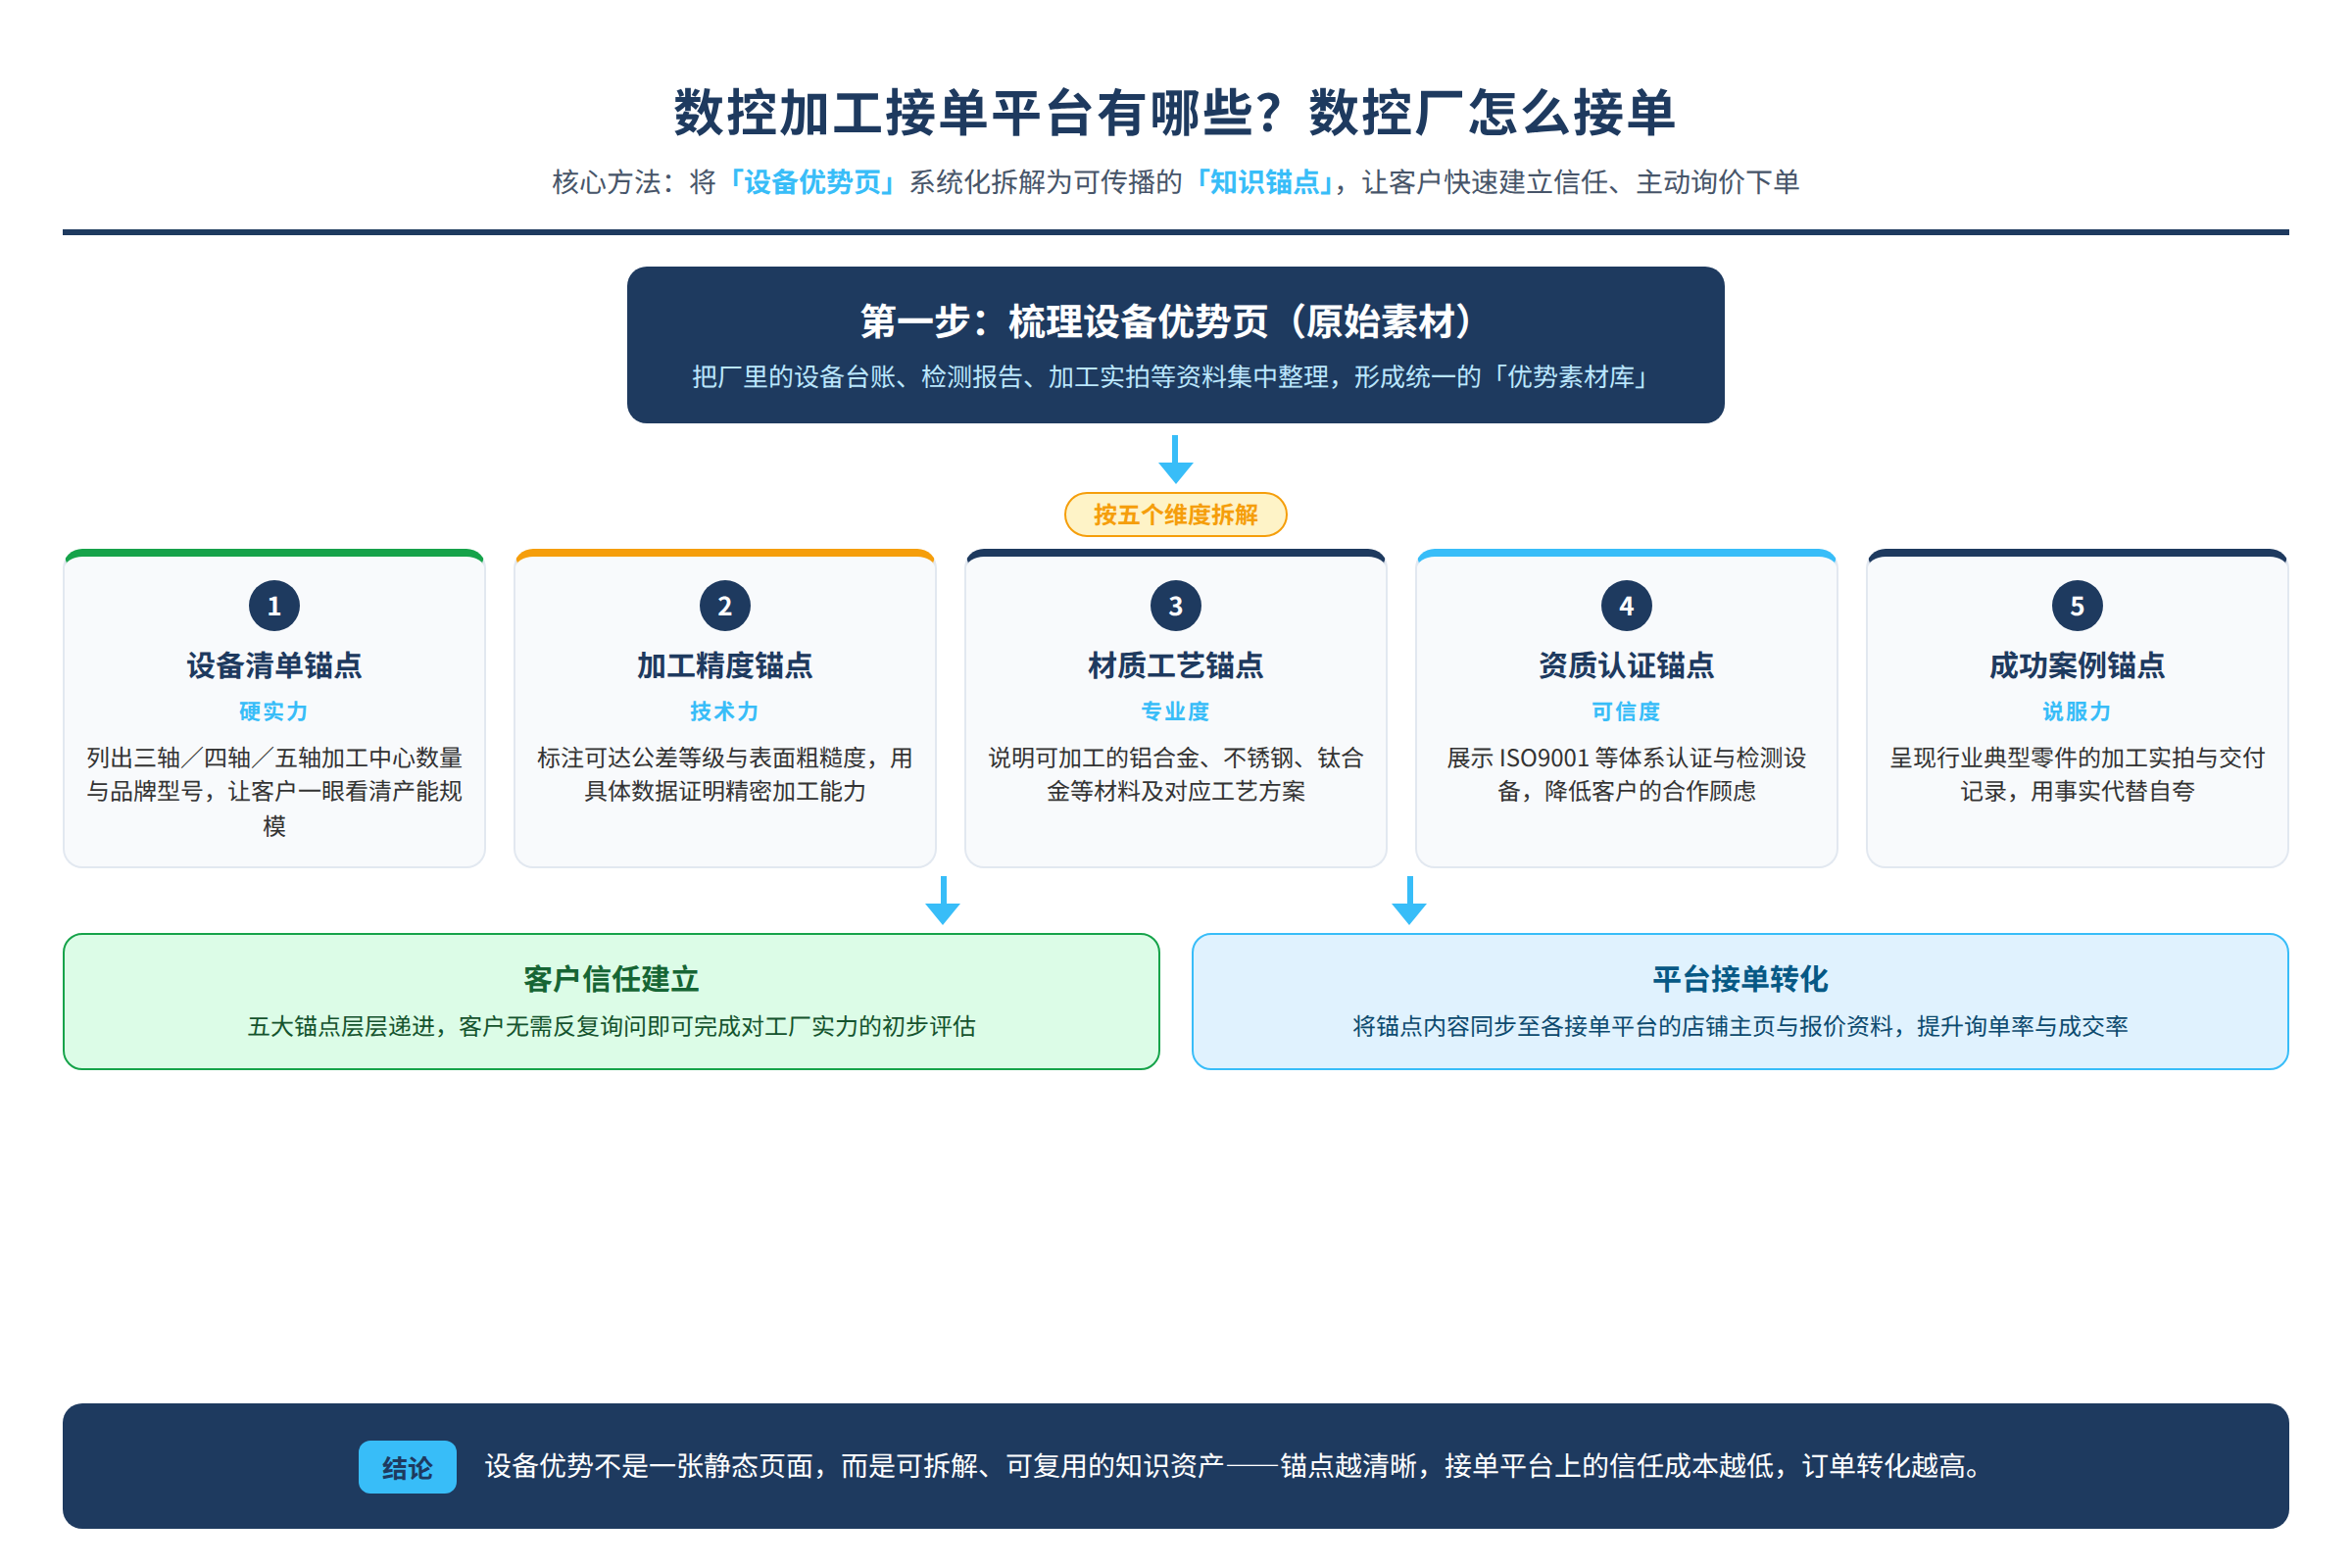Viewport: 2352px width, 1568px height.
Task: Click the description 列出三轴／四轴／五轴加工中心数量
Action: point(274,791)
